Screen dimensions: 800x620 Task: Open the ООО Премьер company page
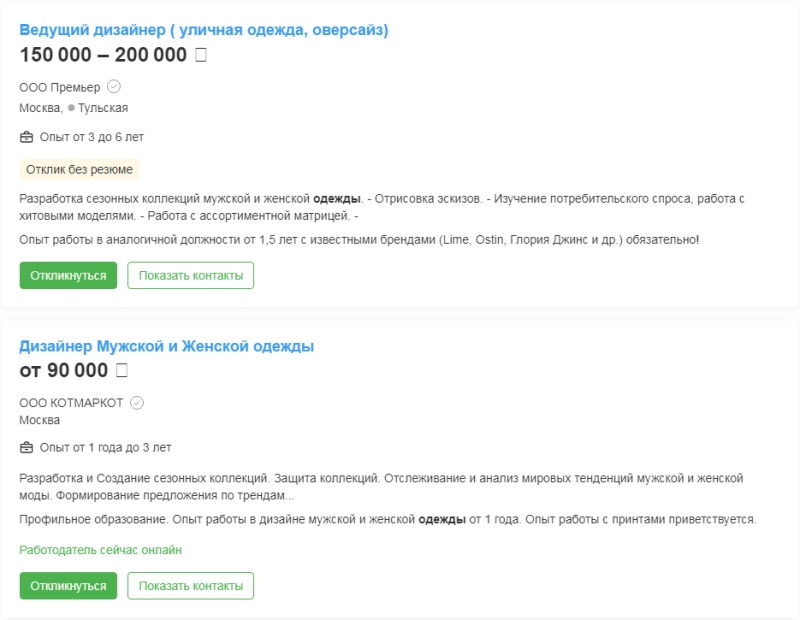point(60,87)
